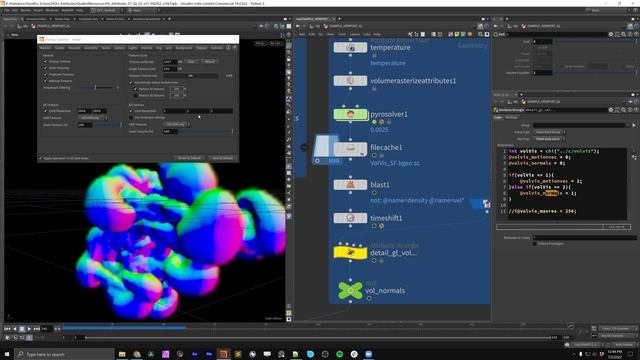Open the Tools menu in network editor
The height and width of the screenshot is (360, 640).
(342, 34)
